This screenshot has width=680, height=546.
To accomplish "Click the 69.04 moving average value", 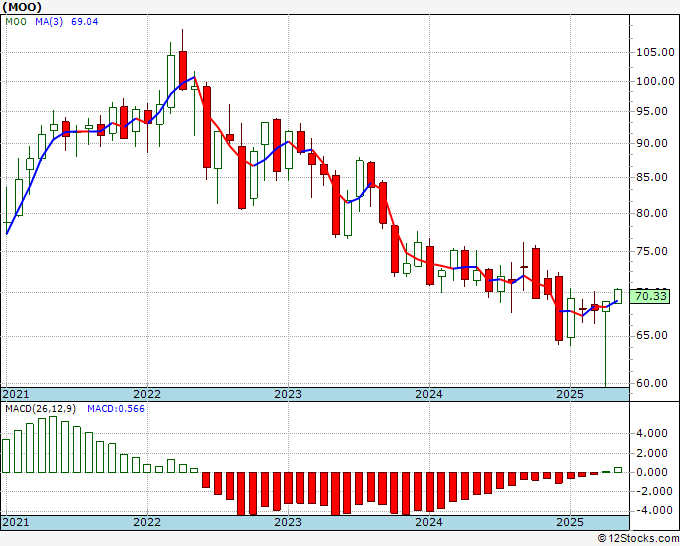I will pyautogui.click(x=85, y=22).
